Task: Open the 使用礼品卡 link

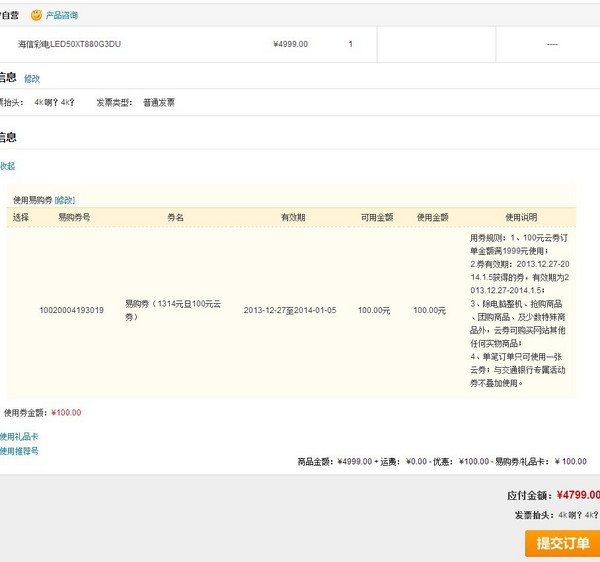Action: coord(19,437)
